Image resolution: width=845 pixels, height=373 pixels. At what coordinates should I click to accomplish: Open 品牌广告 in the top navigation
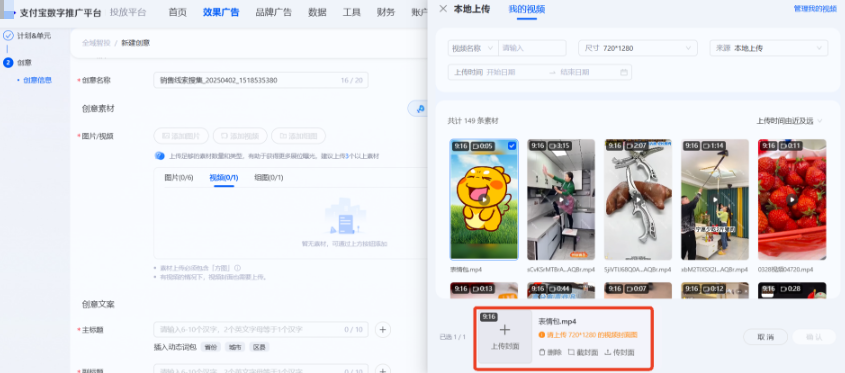click(x=273, y=12)
